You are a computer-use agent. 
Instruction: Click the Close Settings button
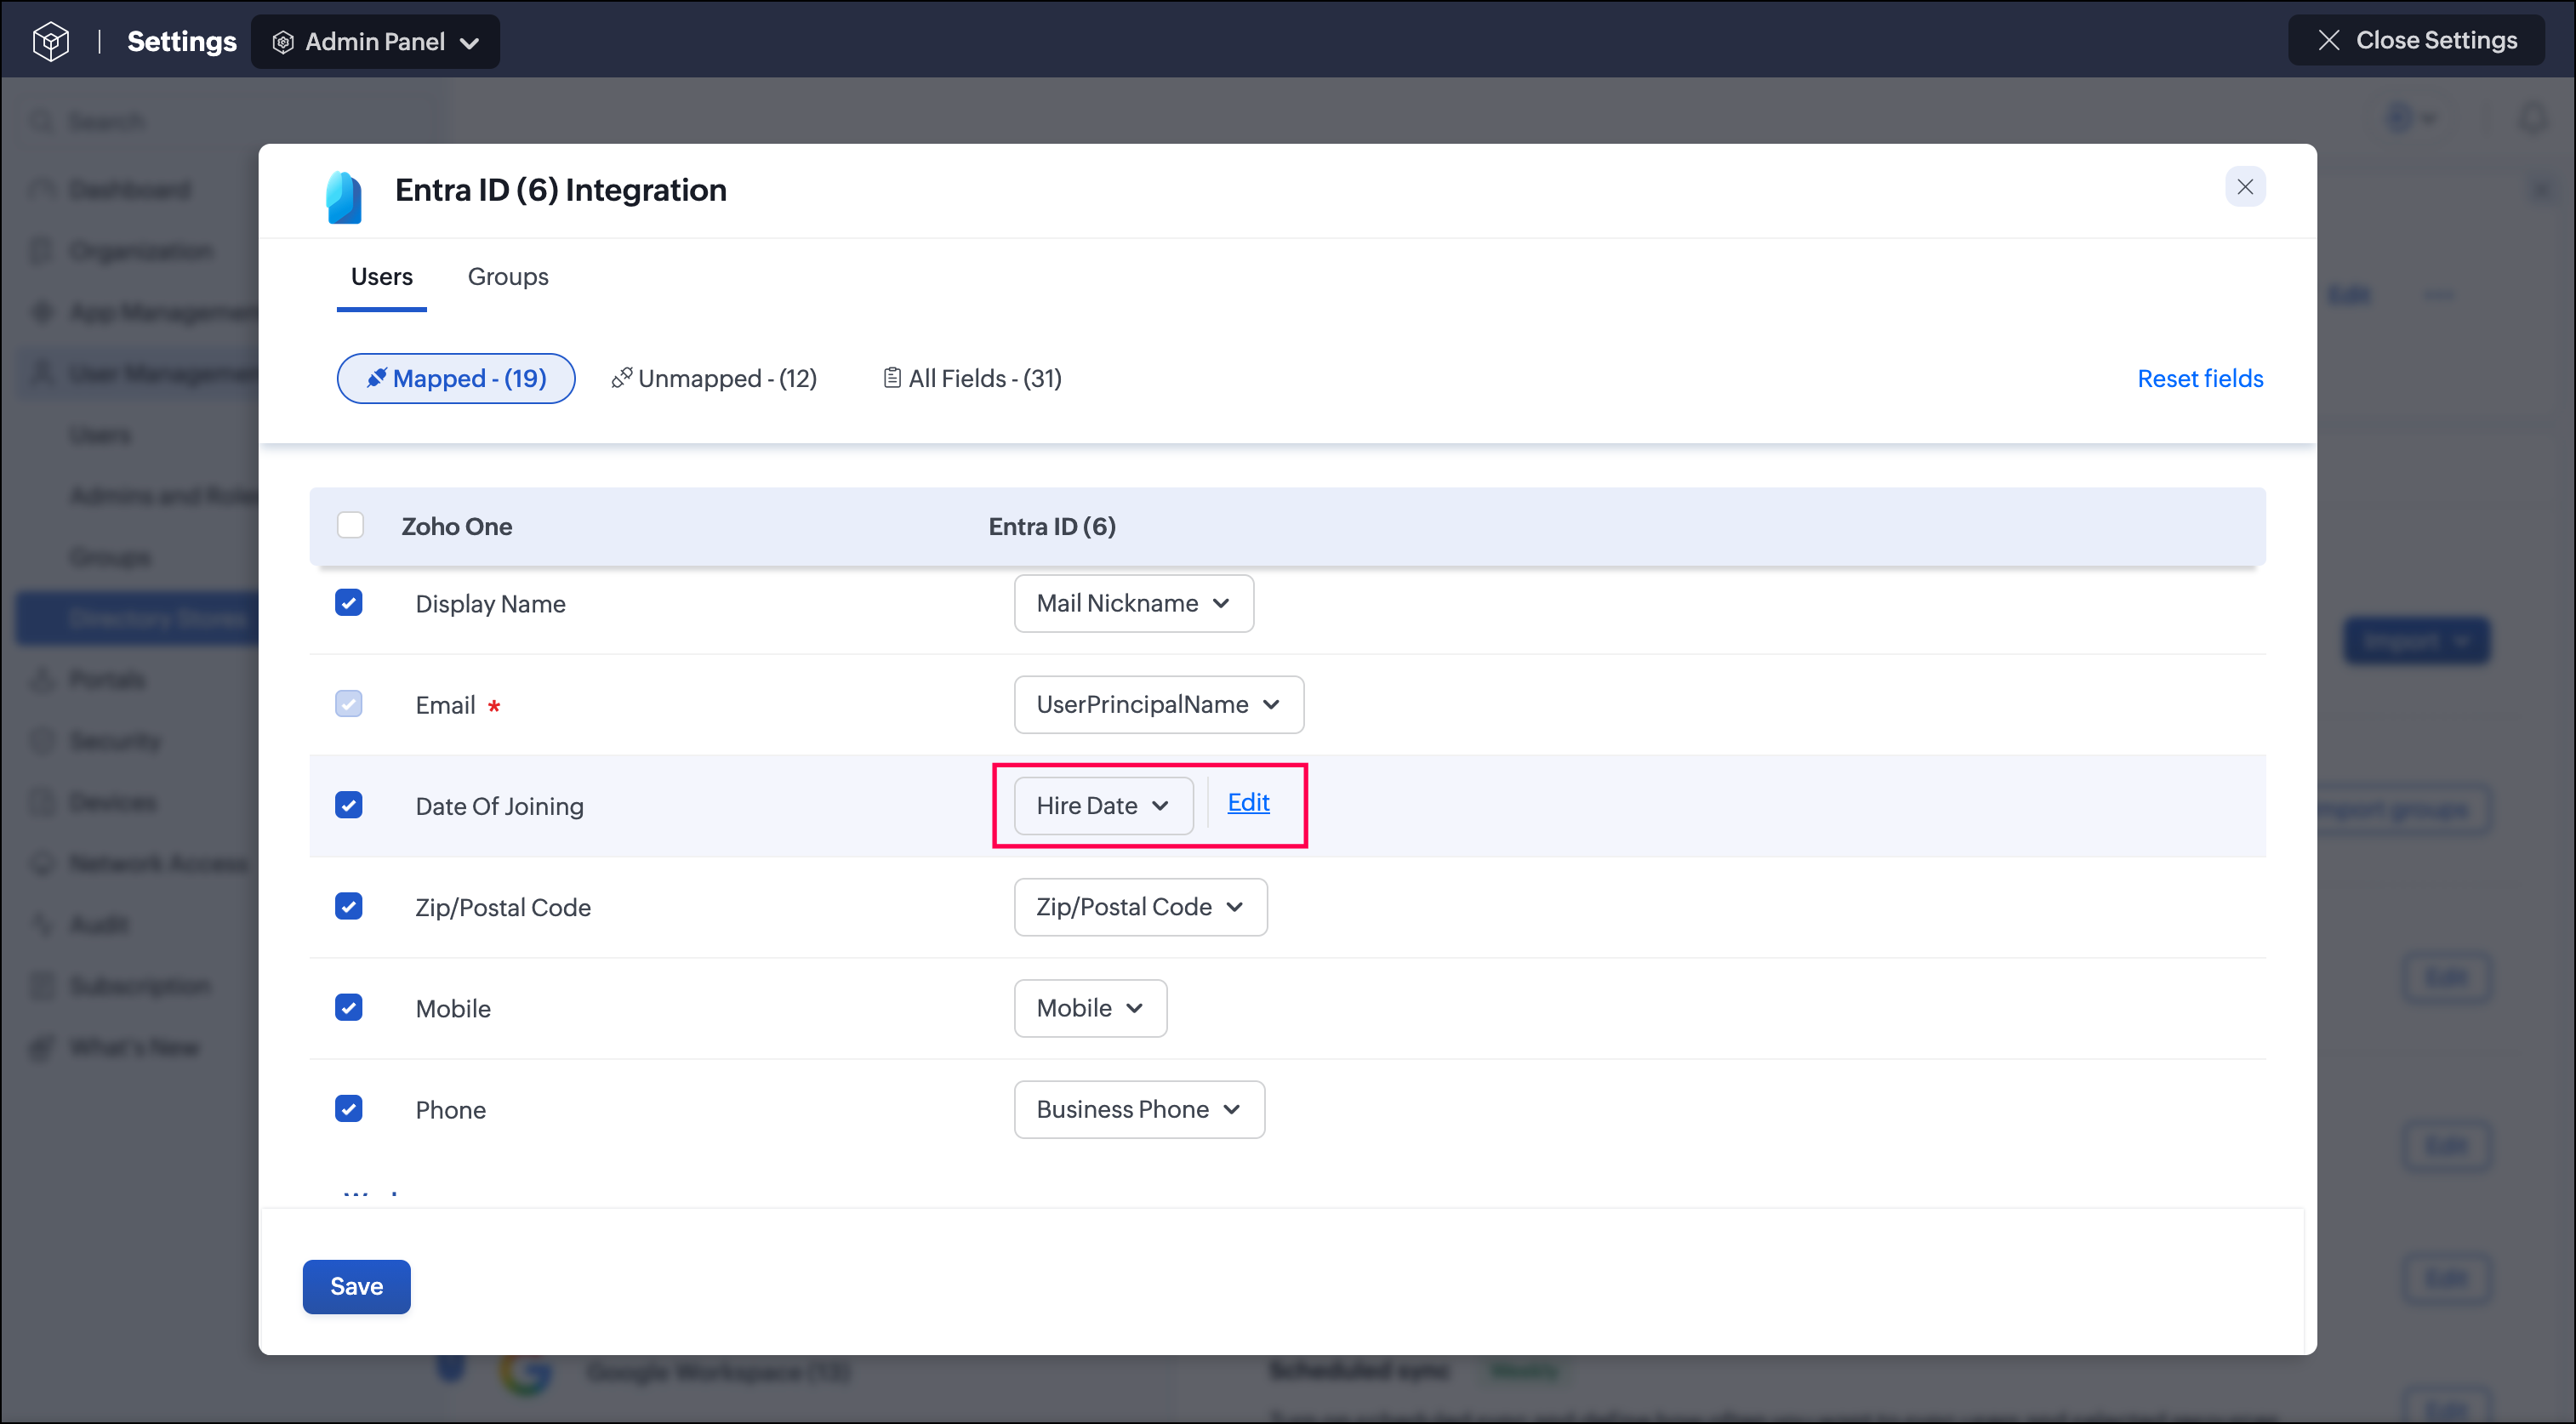pos(2415,40)
